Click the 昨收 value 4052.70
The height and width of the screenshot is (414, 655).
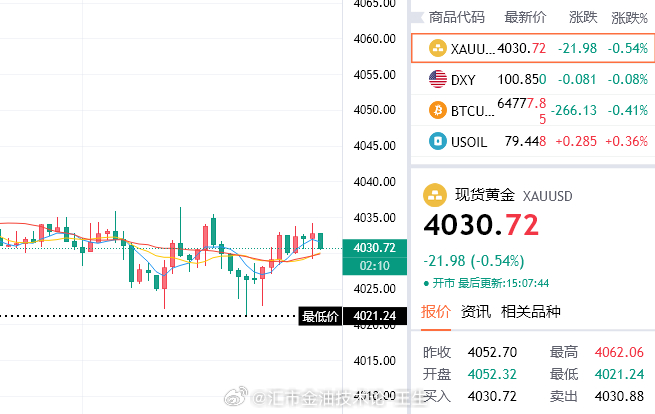tap(493, 352)
